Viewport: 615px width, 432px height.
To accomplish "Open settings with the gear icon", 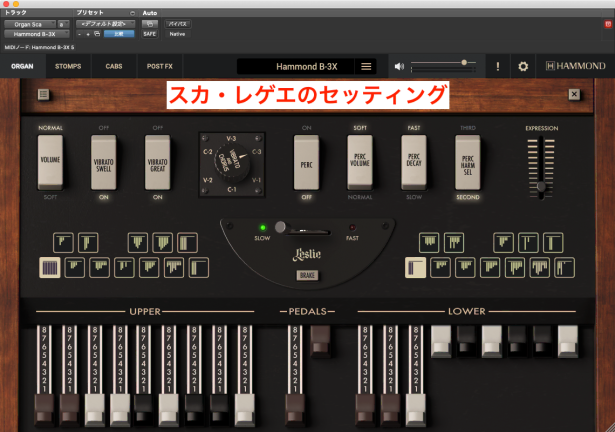I will (x=523, y=66).
